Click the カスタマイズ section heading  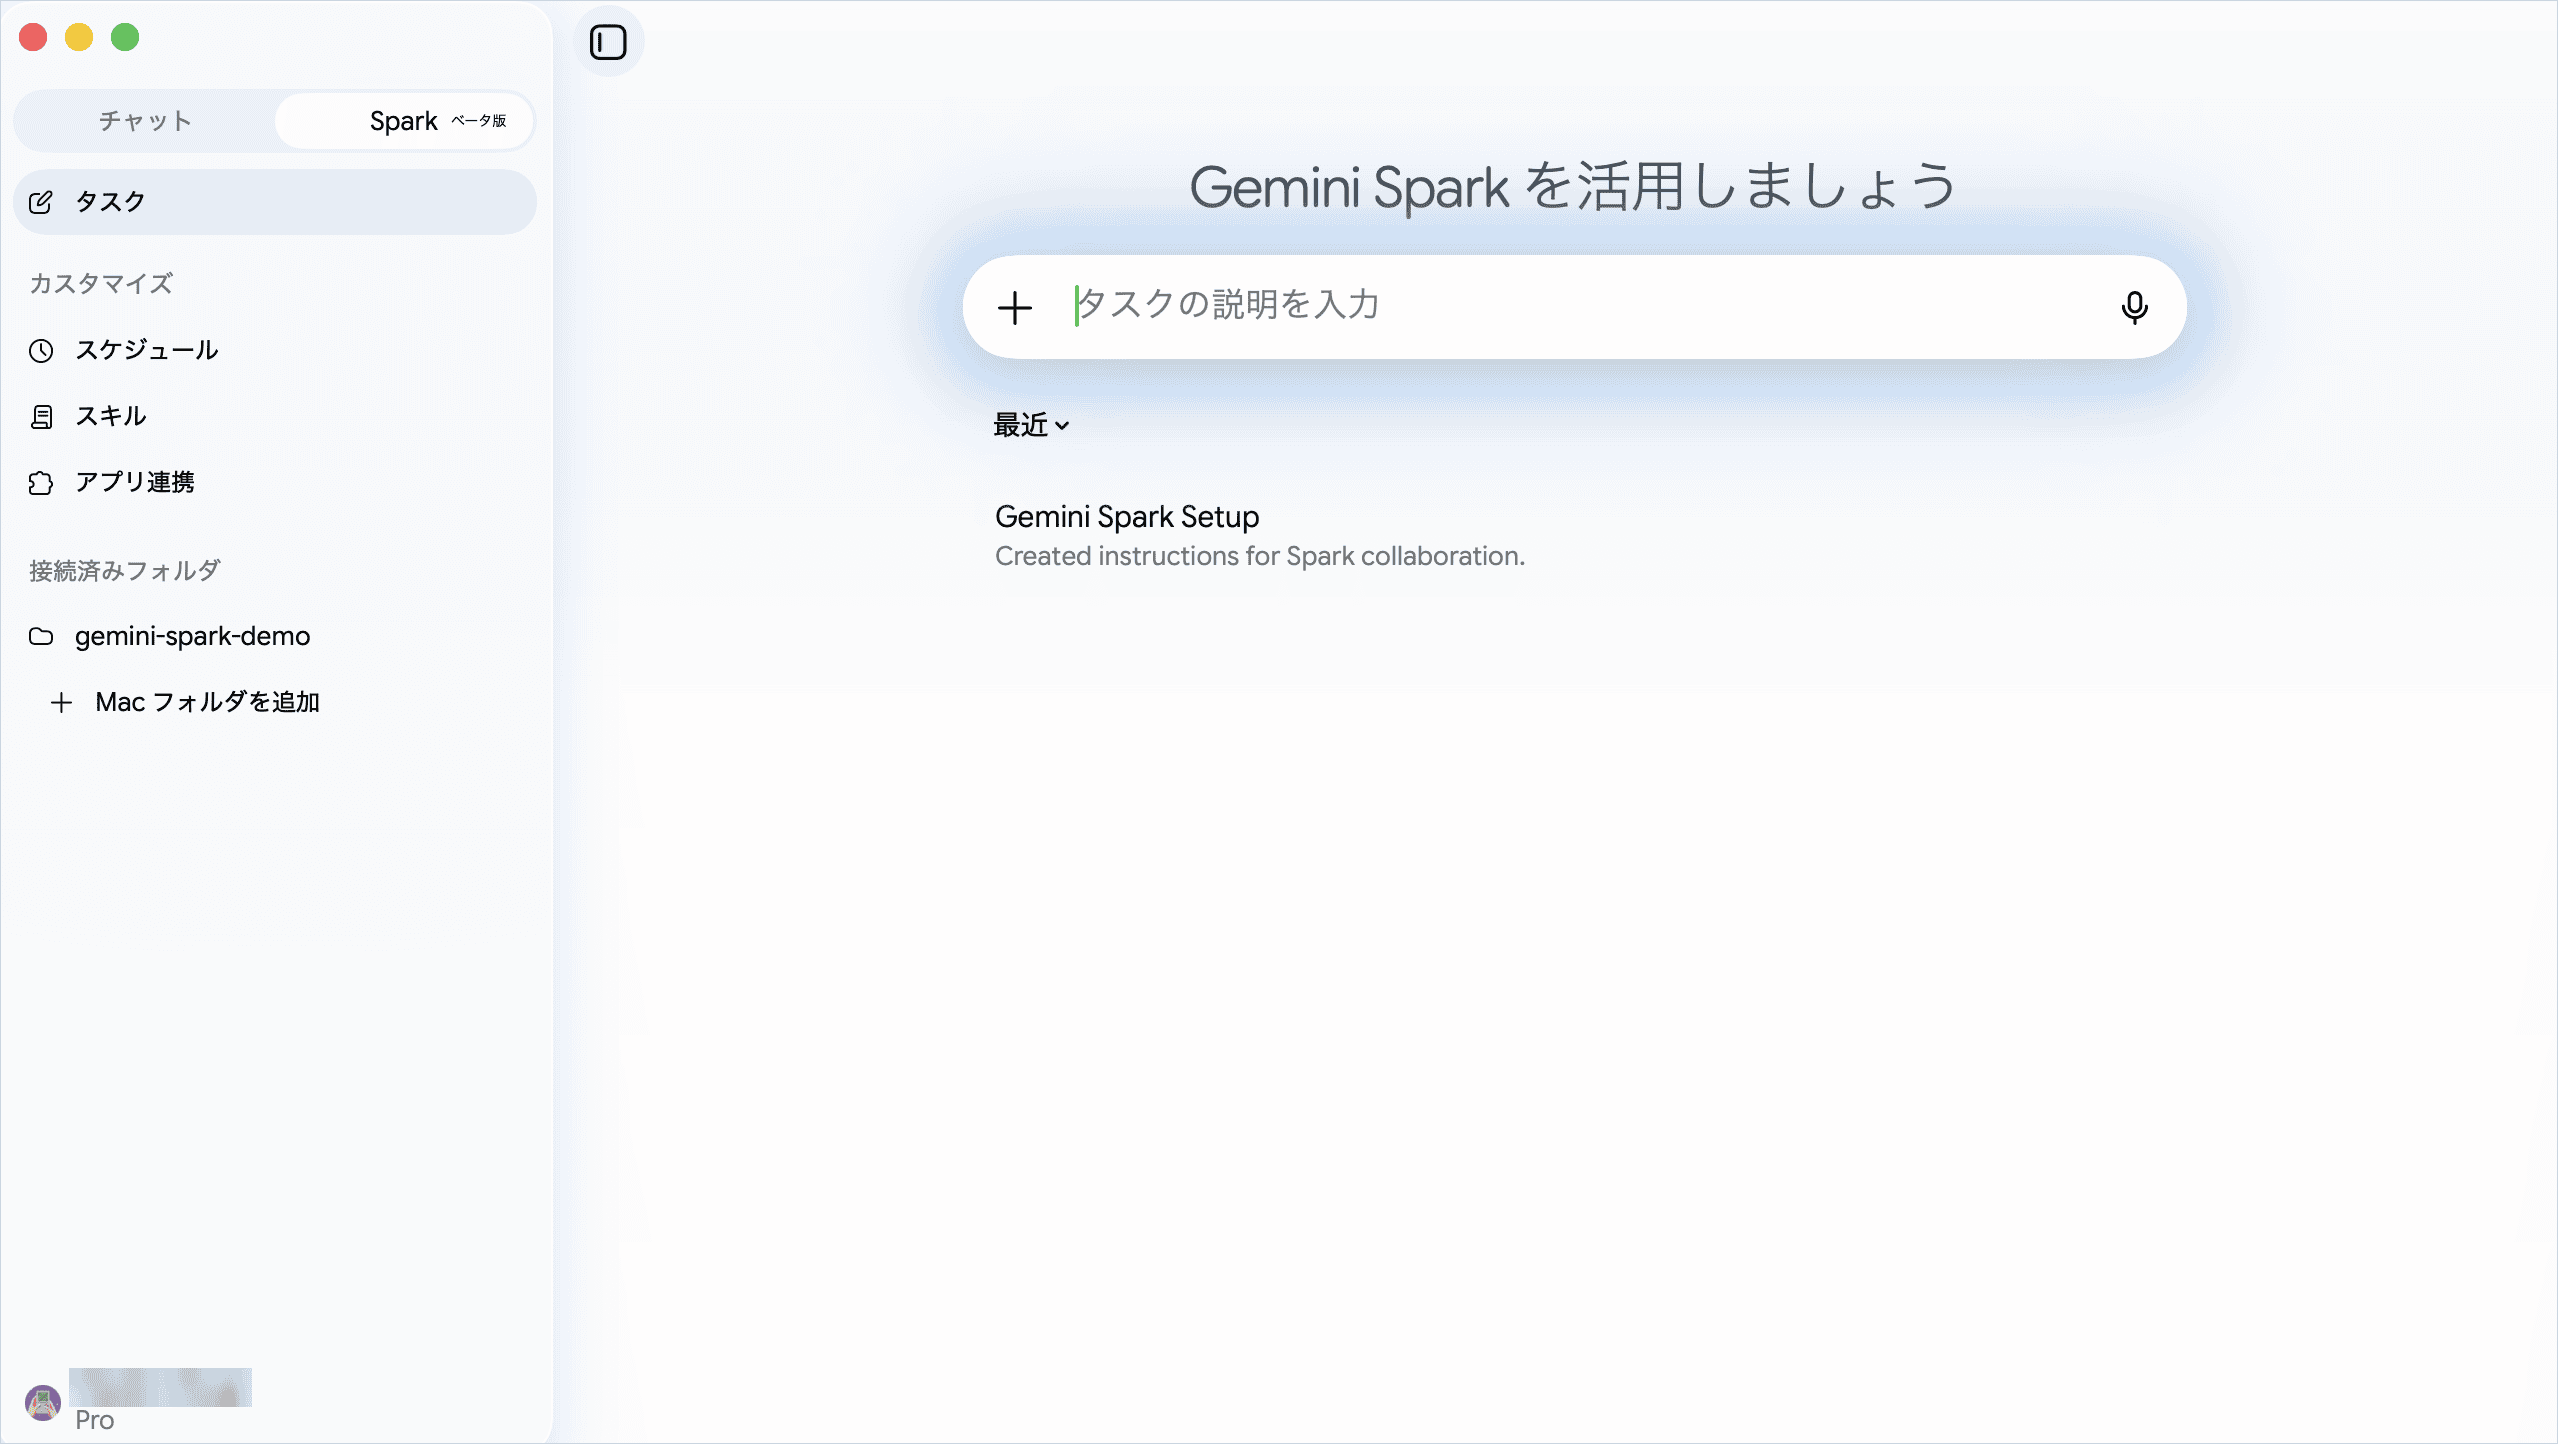(101, 284)
